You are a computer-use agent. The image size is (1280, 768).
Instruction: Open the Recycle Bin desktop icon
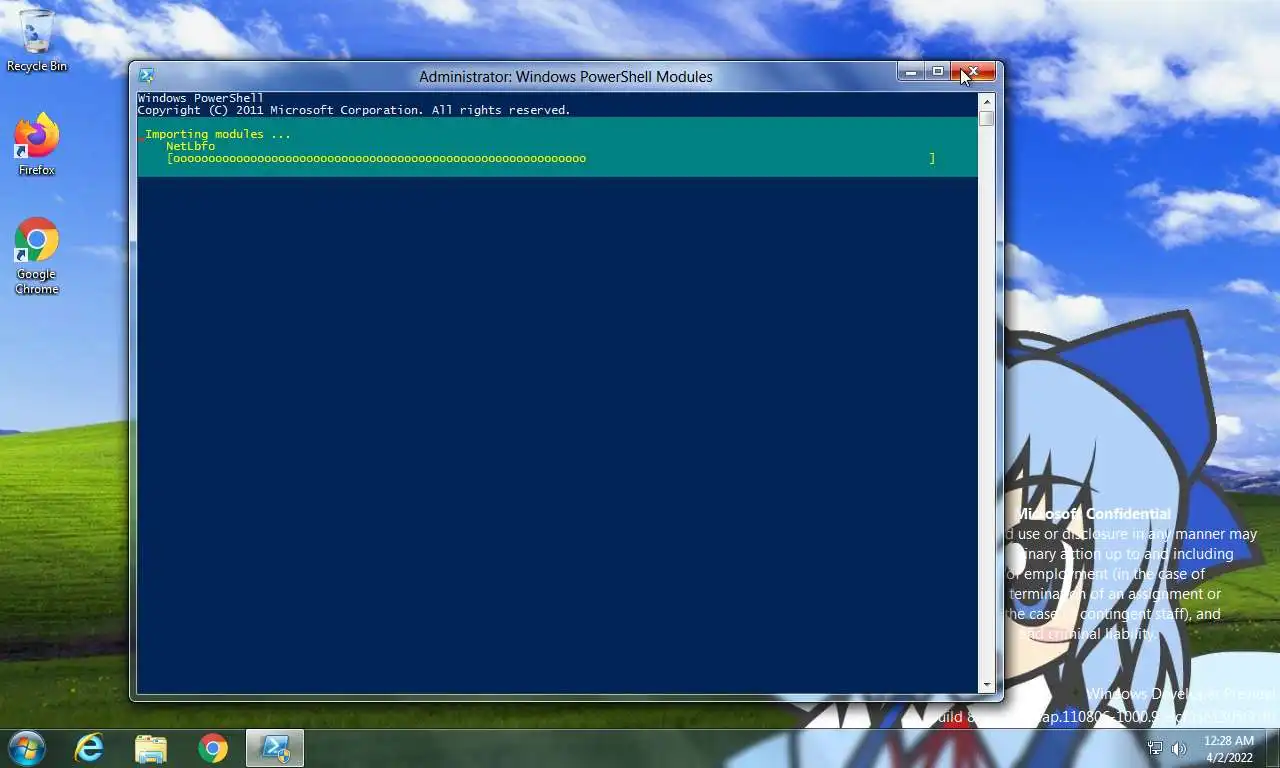pos(37,40)
